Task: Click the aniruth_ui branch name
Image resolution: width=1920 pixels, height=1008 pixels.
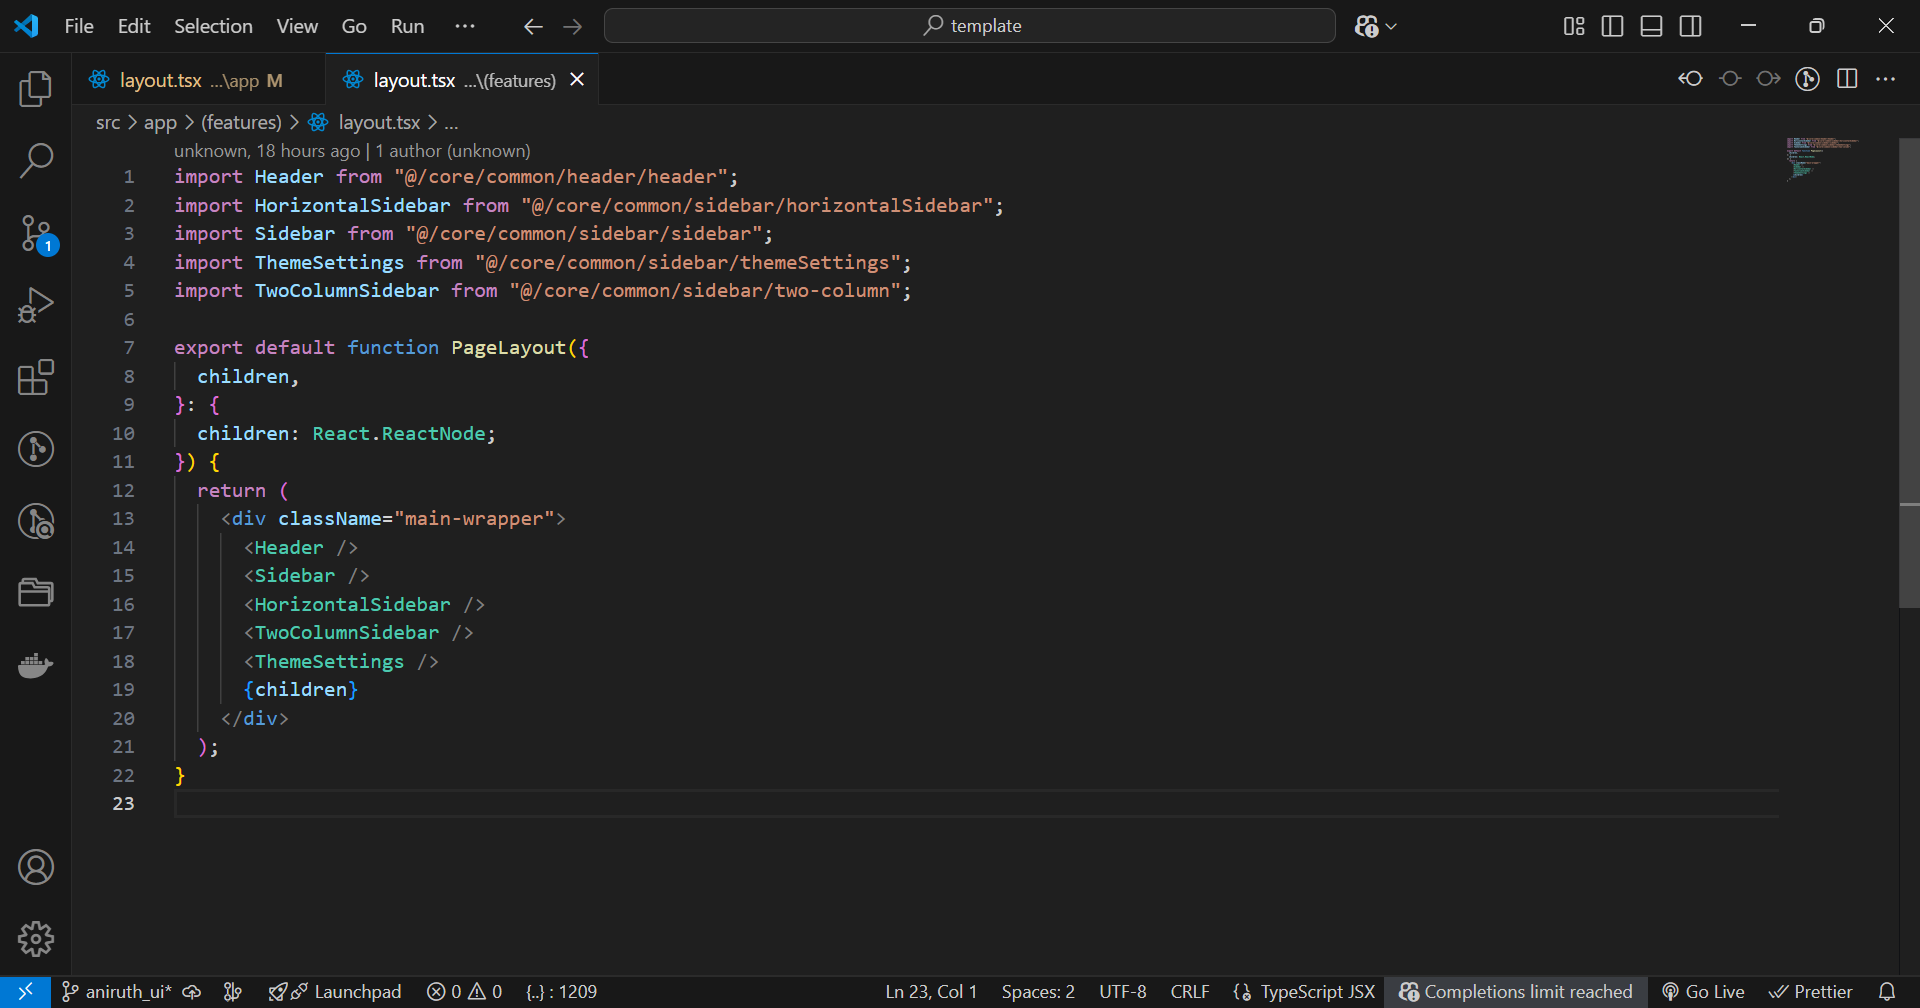Action: click(127, 991)
